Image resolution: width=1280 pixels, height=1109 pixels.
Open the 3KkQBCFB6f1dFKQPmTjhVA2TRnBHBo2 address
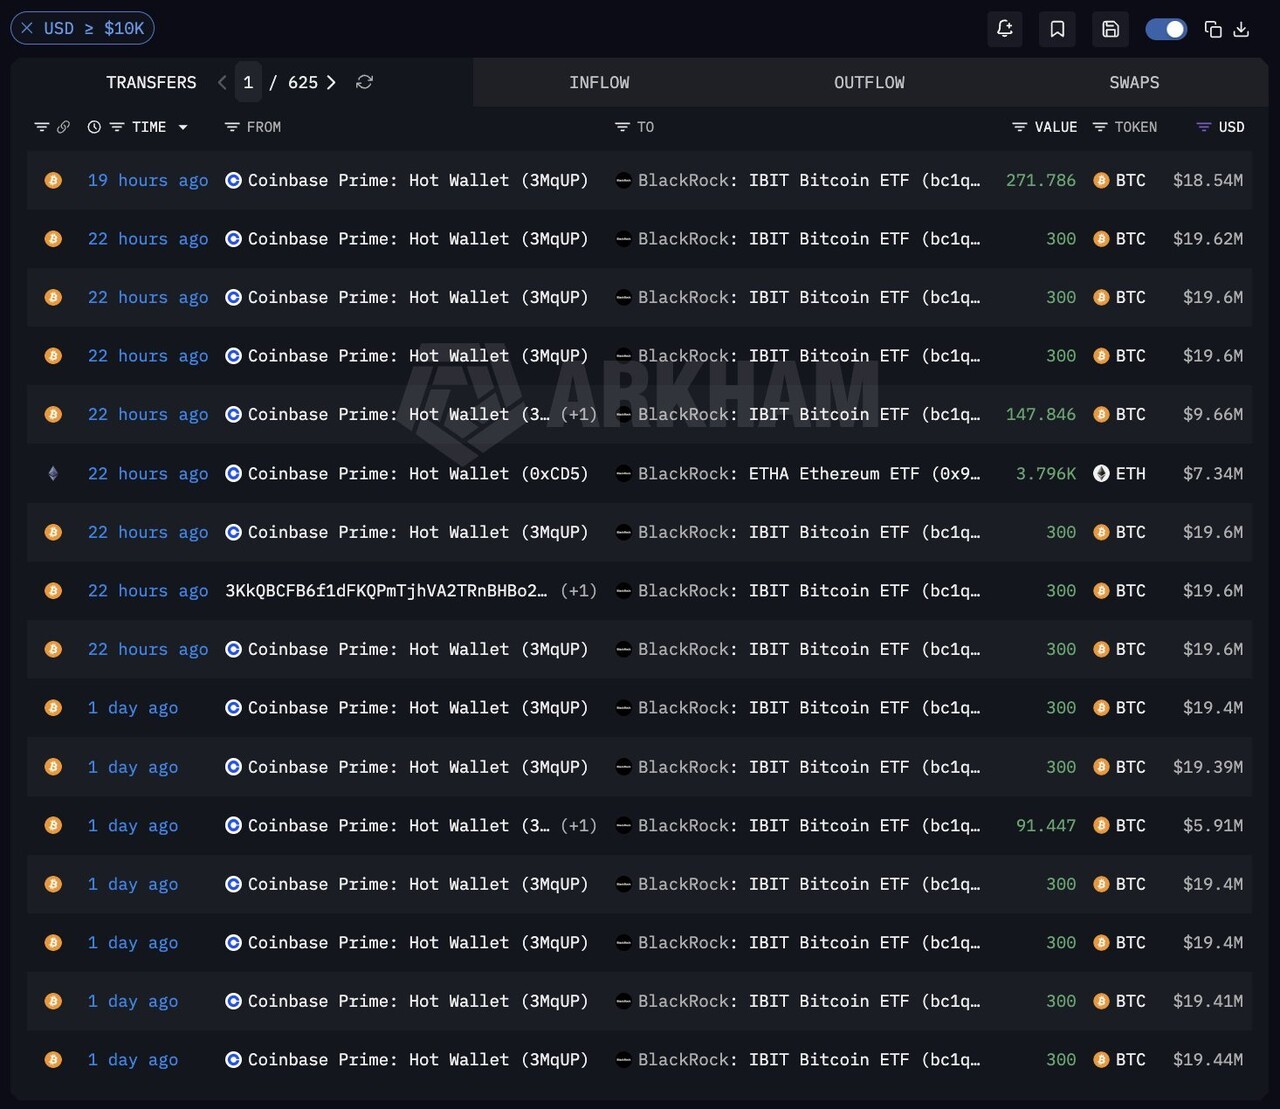(x=386, y=591)
